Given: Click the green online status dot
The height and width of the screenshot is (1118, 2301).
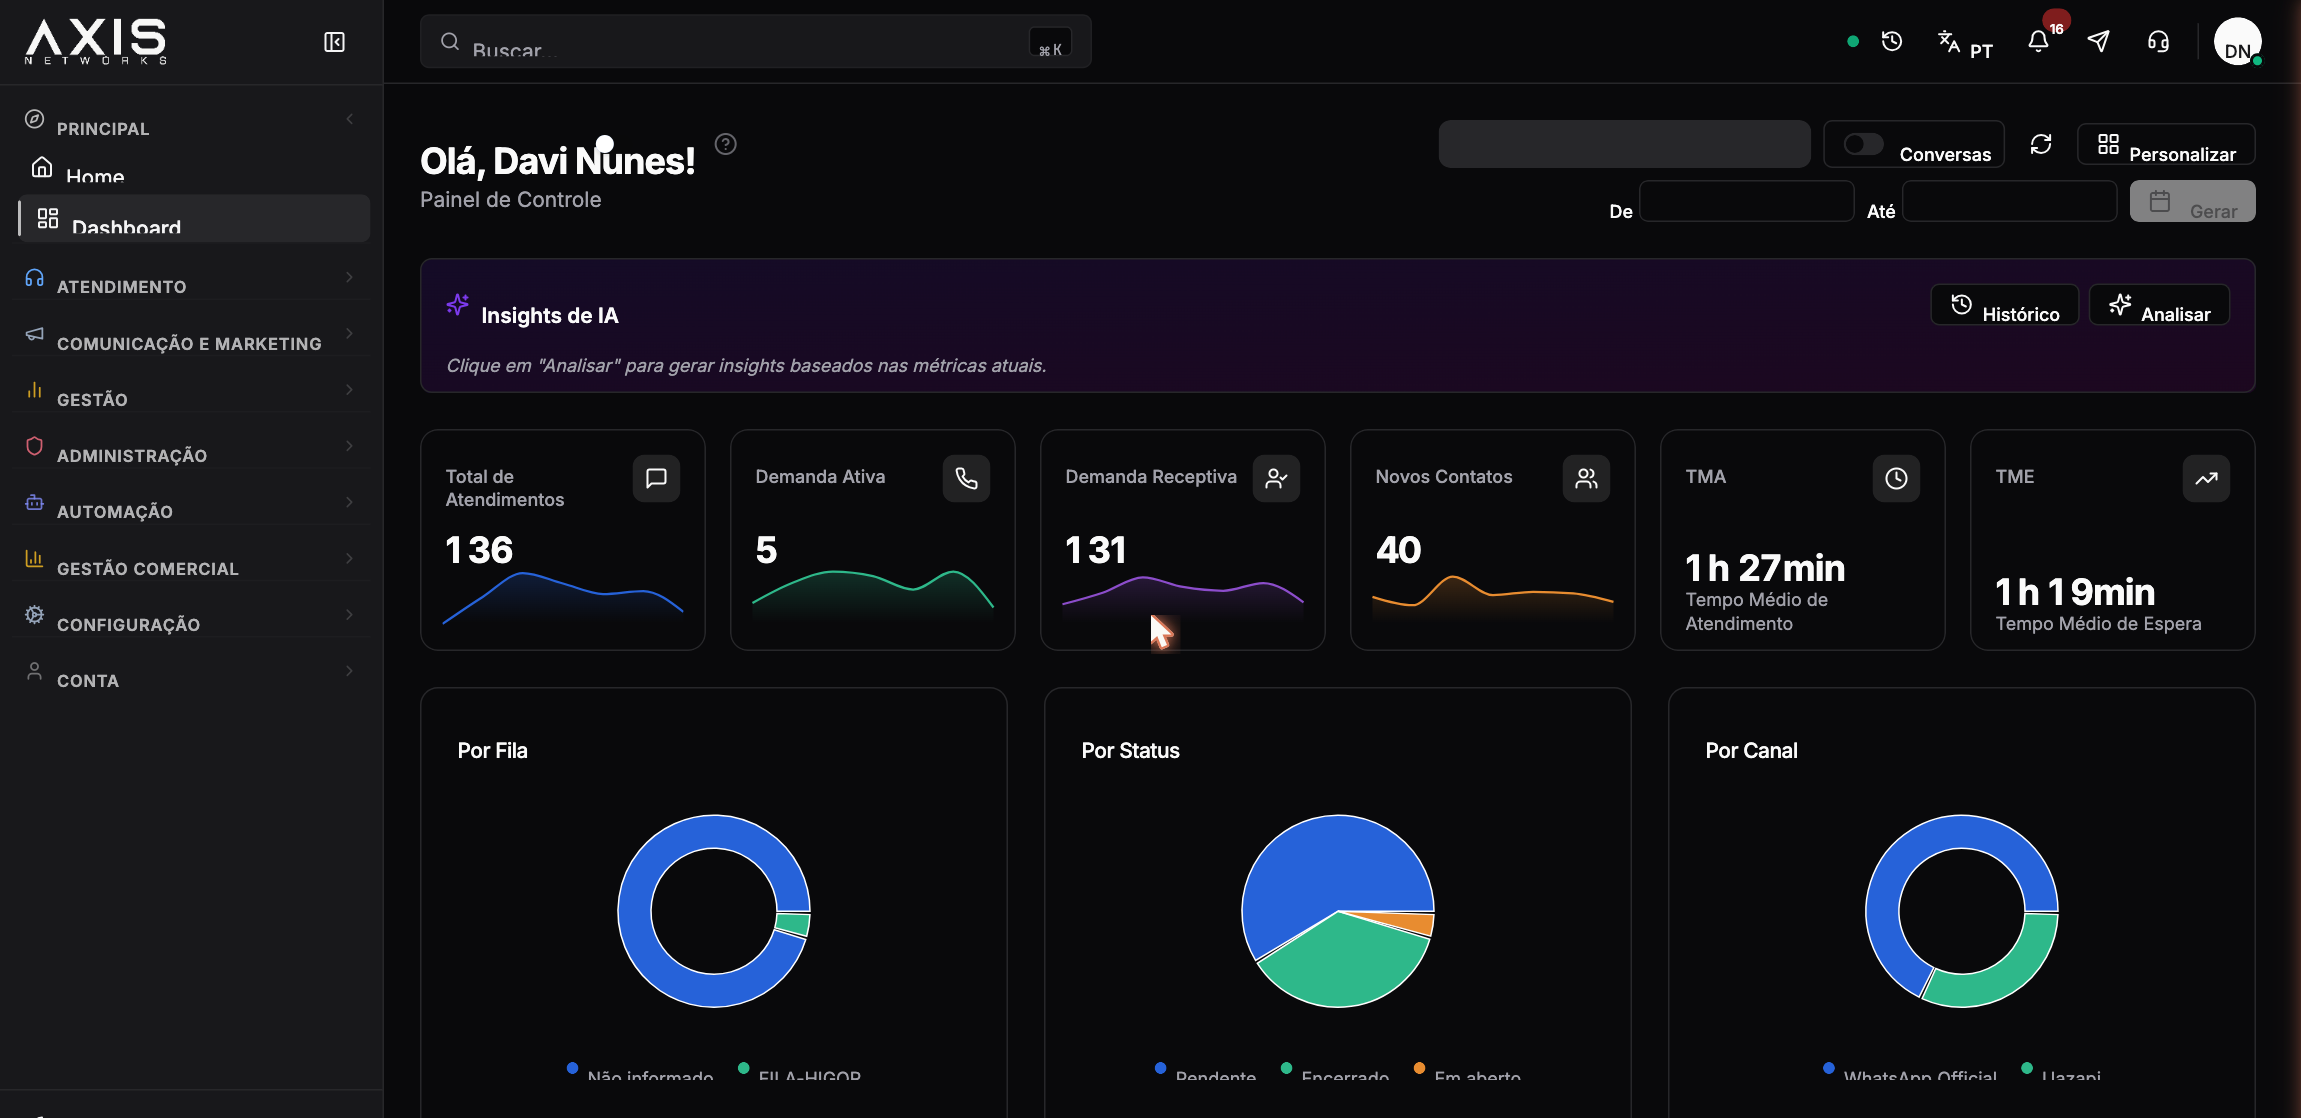Looking at the screenshot, I should click(1853, 41).
